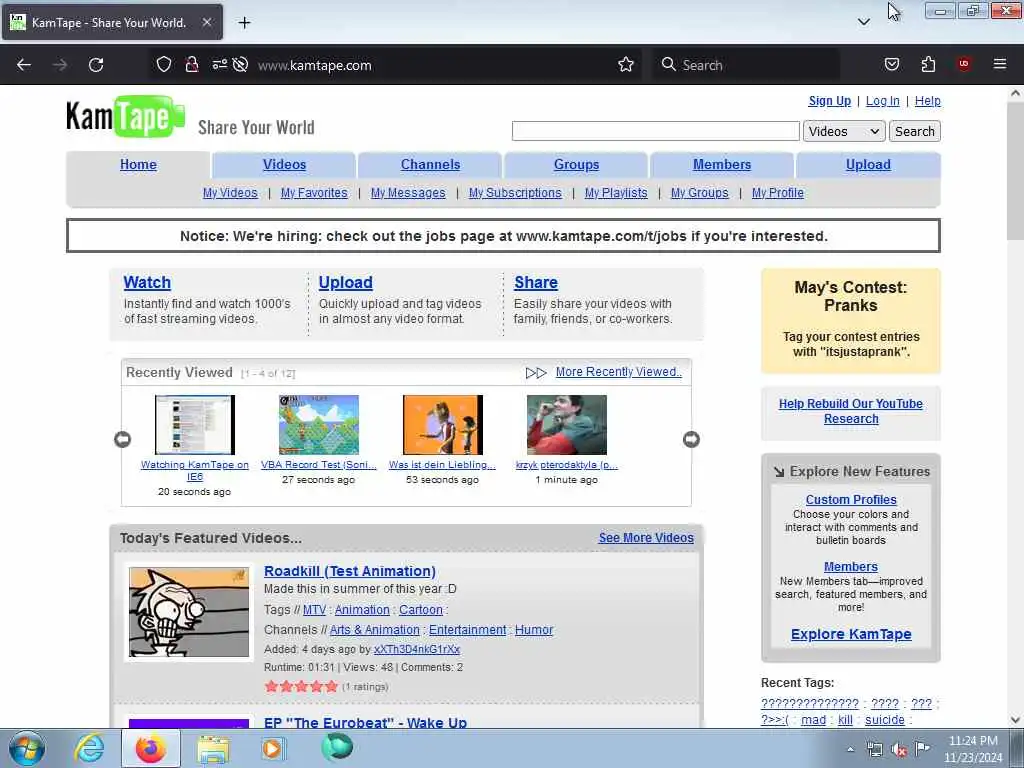Open the Was ist dein Liebling thumbnail
The width and height of the screenshot is (1024, 768).
pos(443,424)
